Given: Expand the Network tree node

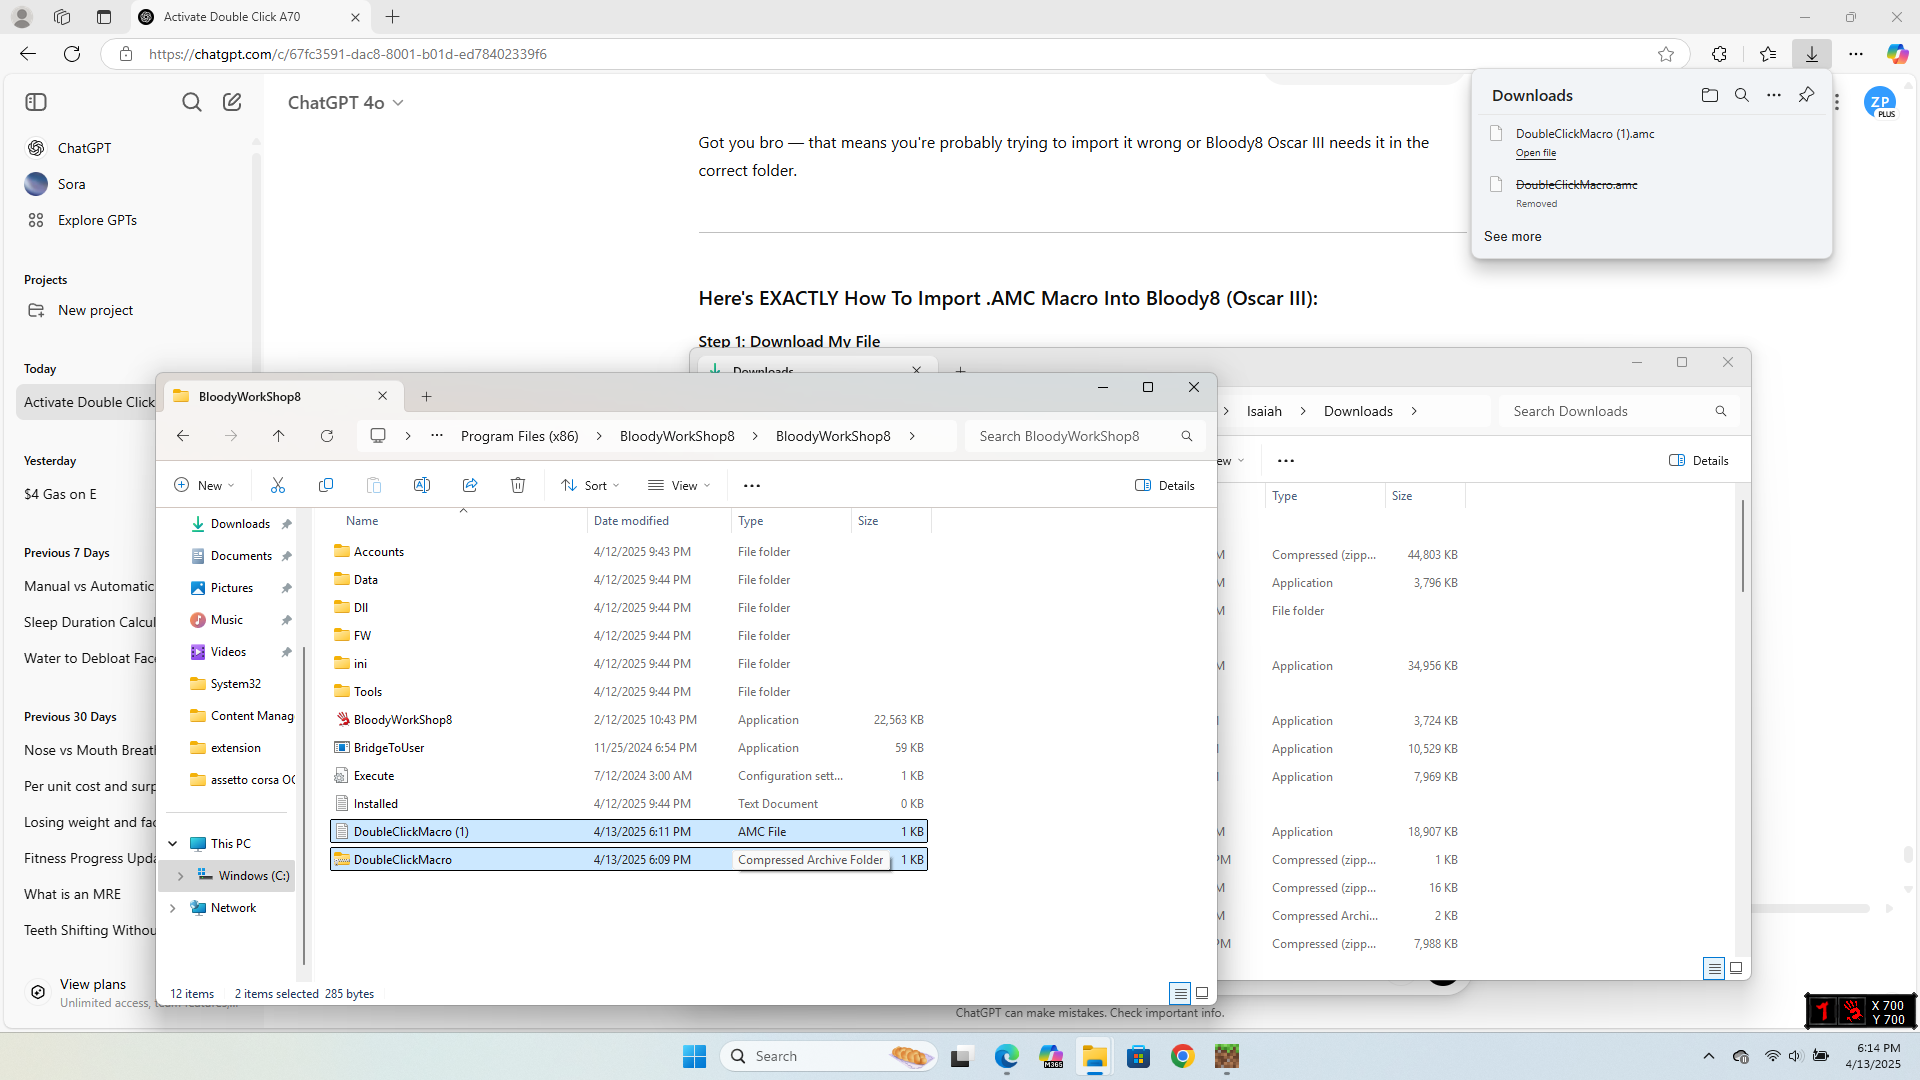Looking at the screenshot, I should [x=173, y=908].
